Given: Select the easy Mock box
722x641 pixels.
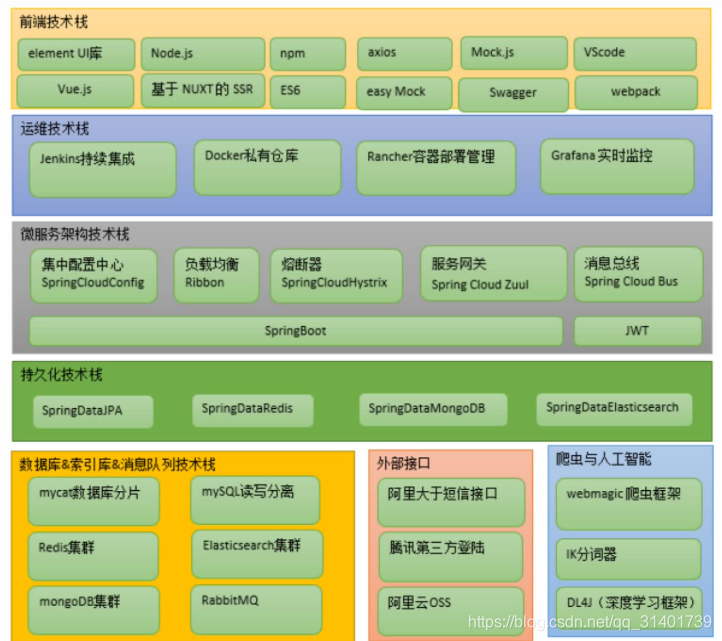Looking at the screenshot, I should (404, 93).
